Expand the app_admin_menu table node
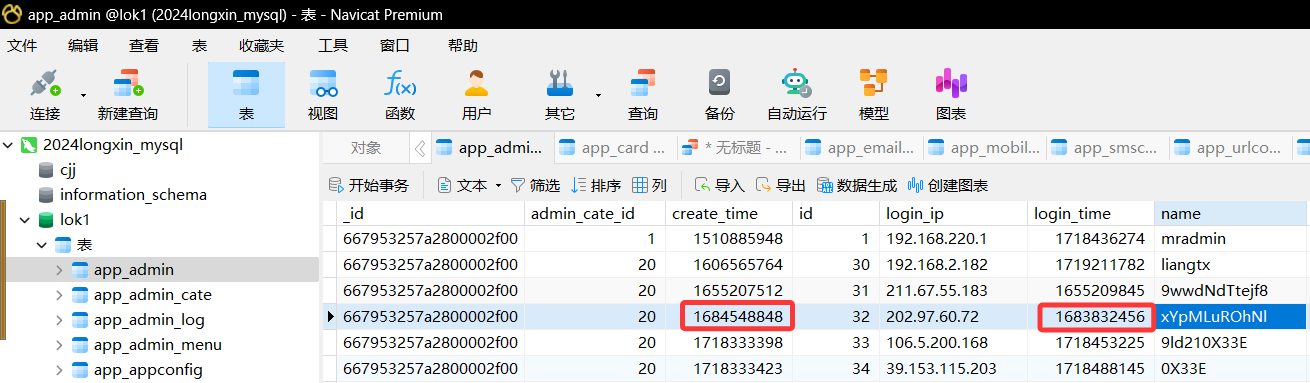 pos(60,345)
